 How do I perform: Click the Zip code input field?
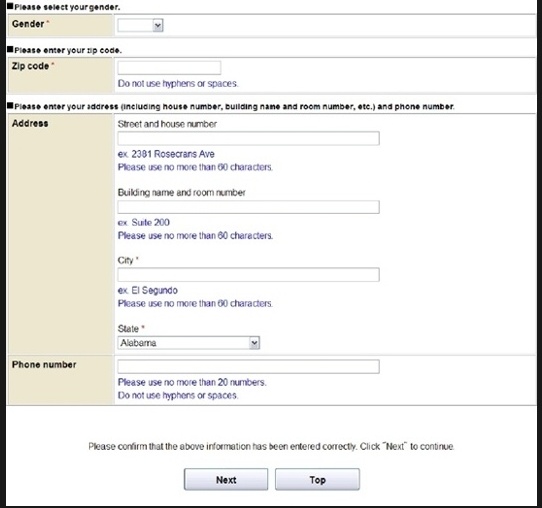(169, 68)
